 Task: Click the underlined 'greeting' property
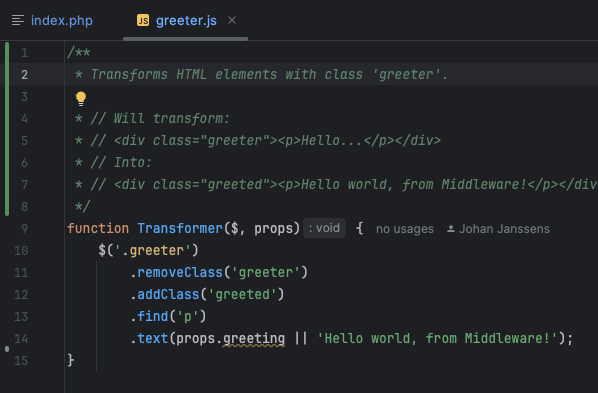pyautogui.click(x=254, y=339)
